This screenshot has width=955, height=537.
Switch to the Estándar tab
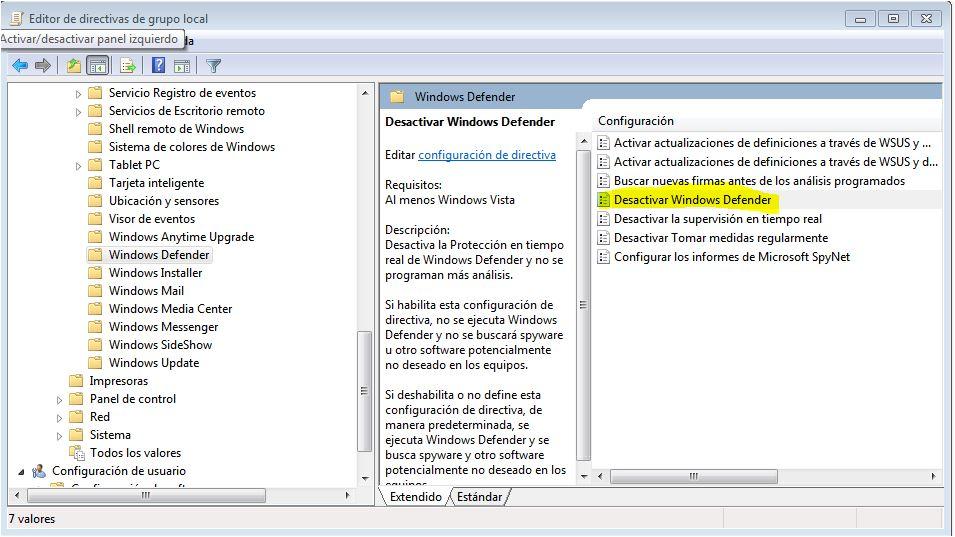pos(479,497)
